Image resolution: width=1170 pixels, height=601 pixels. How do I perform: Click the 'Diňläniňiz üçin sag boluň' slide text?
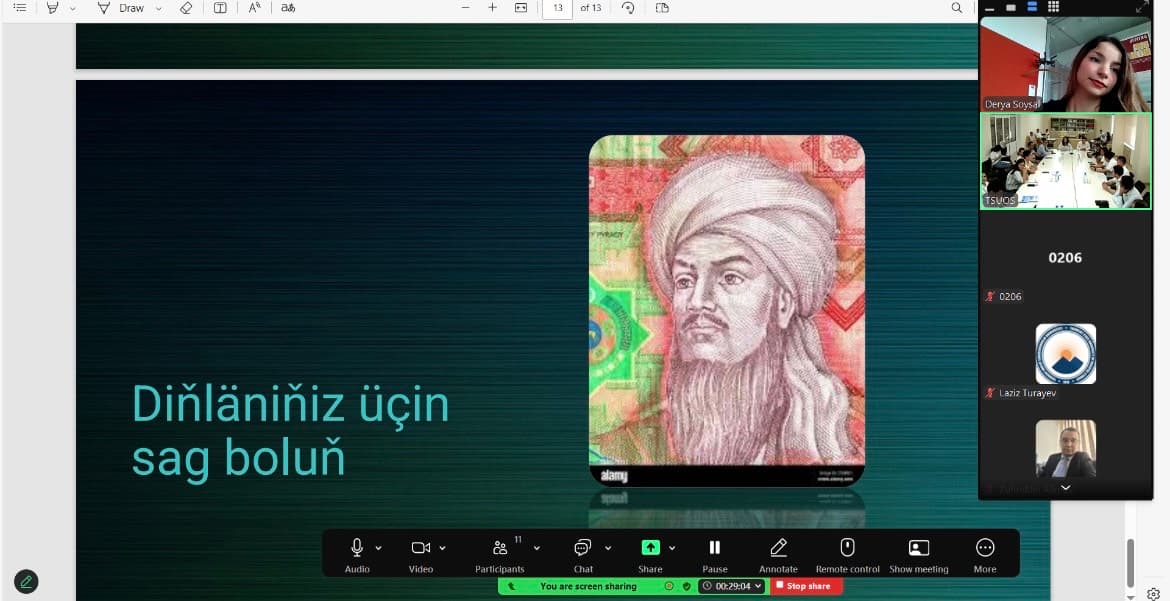[290, 431]
